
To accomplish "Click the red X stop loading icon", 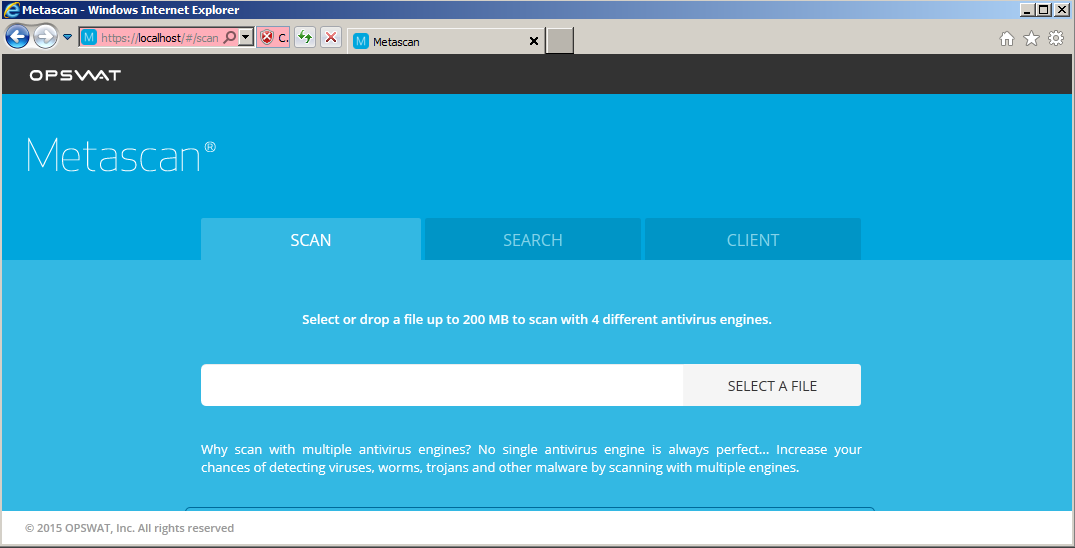I will tap(331, 38).
